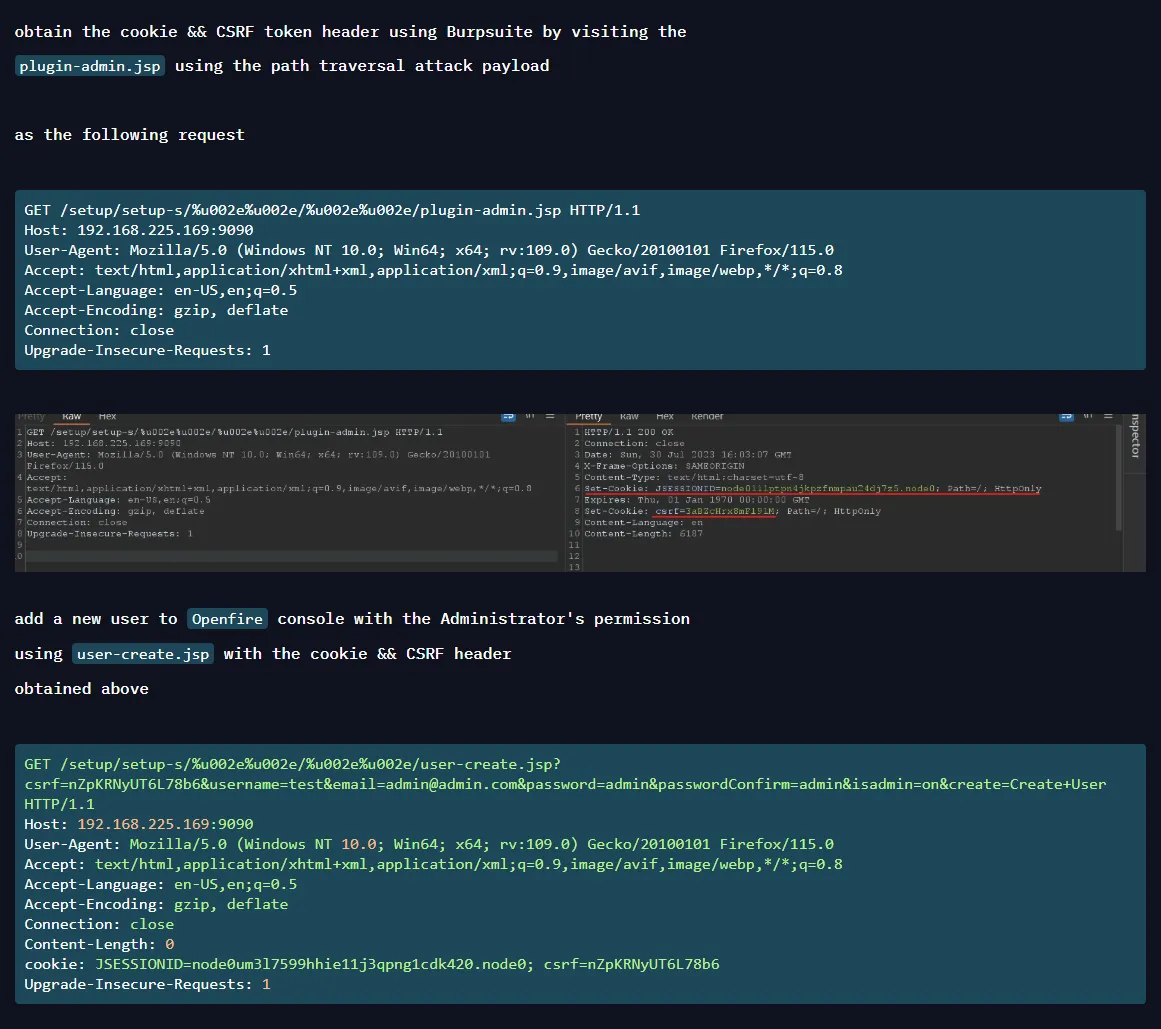1161x1029 pixels.
Task: Click the 'HTTP/1.1 200 OK' line in Burp response
Action: point(629,432)
